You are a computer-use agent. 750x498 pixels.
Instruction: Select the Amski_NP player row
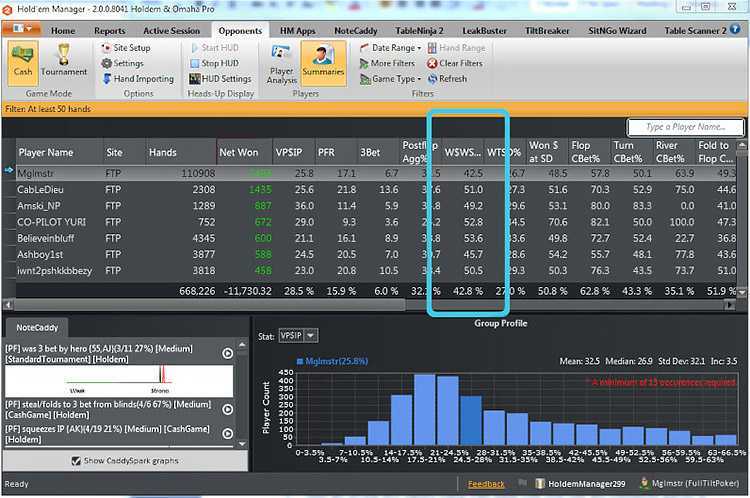(x=376, y=206)
